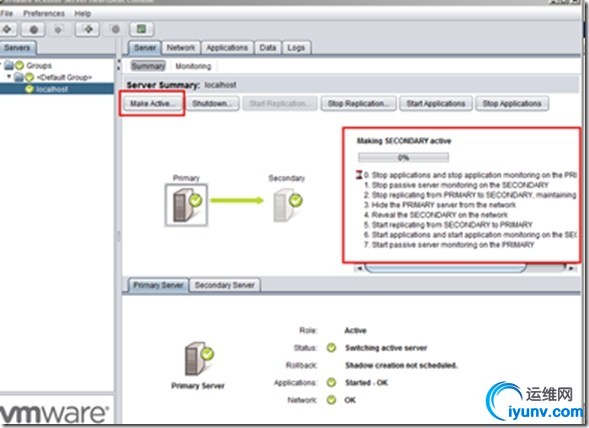Switch to the Logs tab
589x428 pixels.
pos(296,48)
